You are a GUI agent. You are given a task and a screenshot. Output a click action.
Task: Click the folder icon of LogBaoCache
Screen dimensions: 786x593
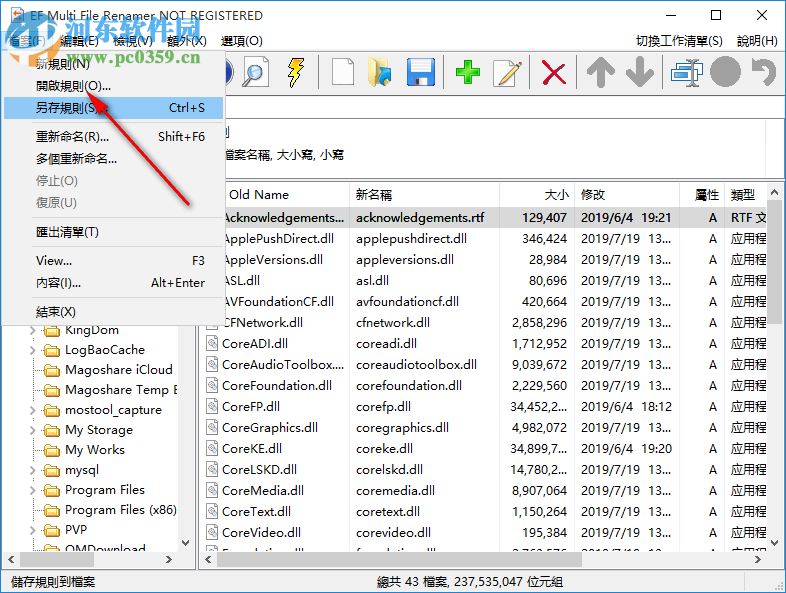pos(52,350)
